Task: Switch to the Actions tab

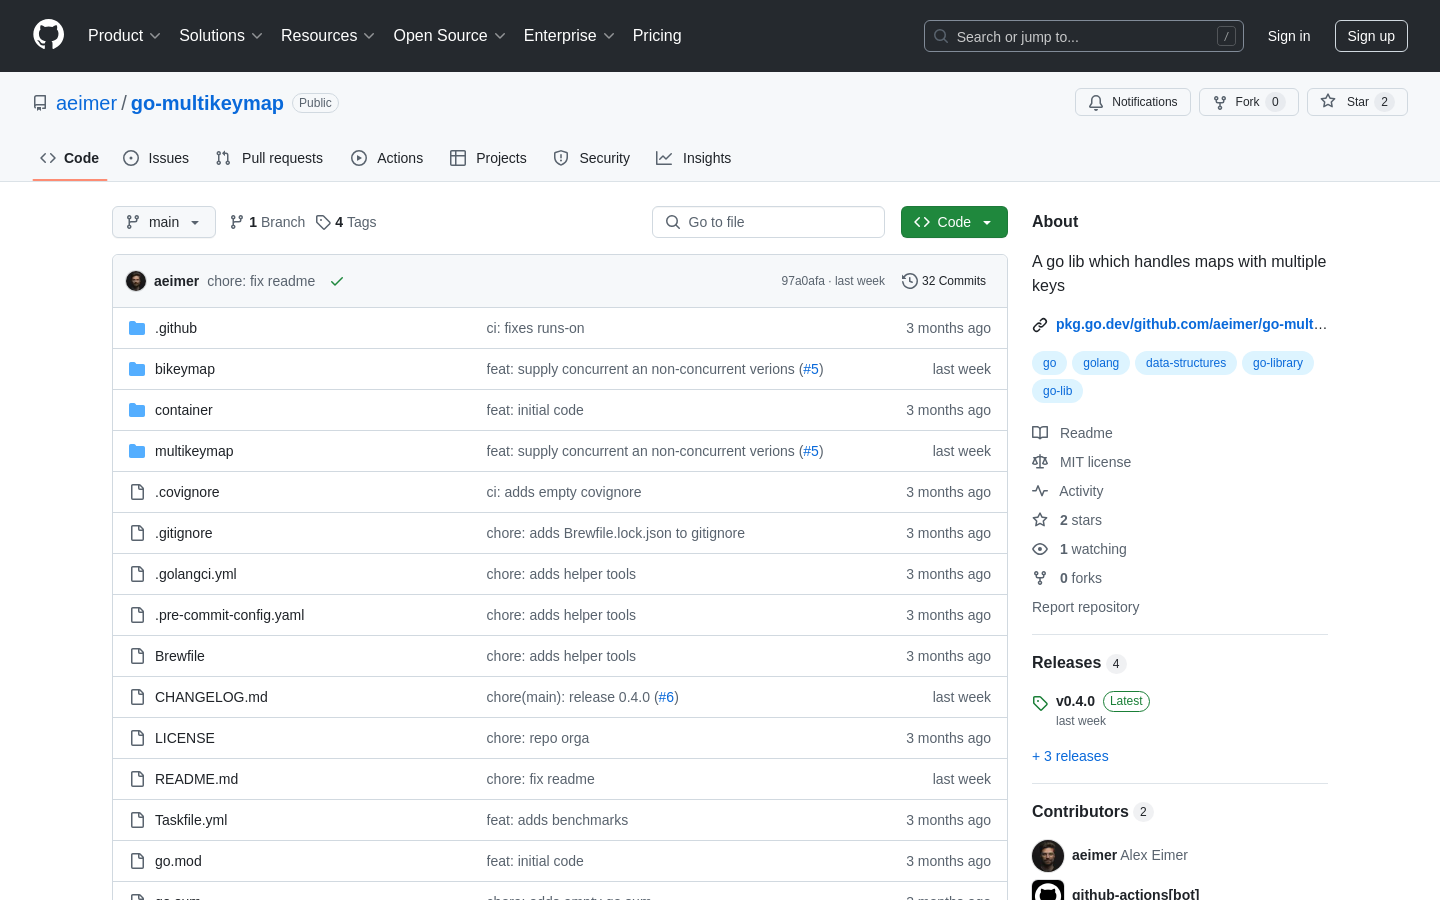Action: [x=387, y=158]
